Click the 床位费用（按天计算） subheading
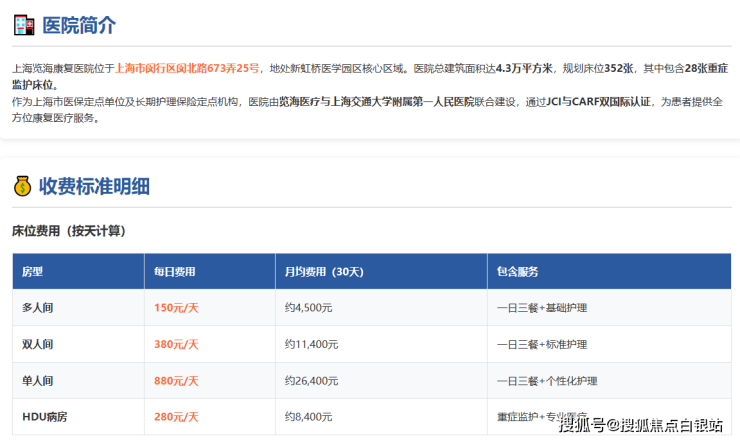 (x=68, y=231)
